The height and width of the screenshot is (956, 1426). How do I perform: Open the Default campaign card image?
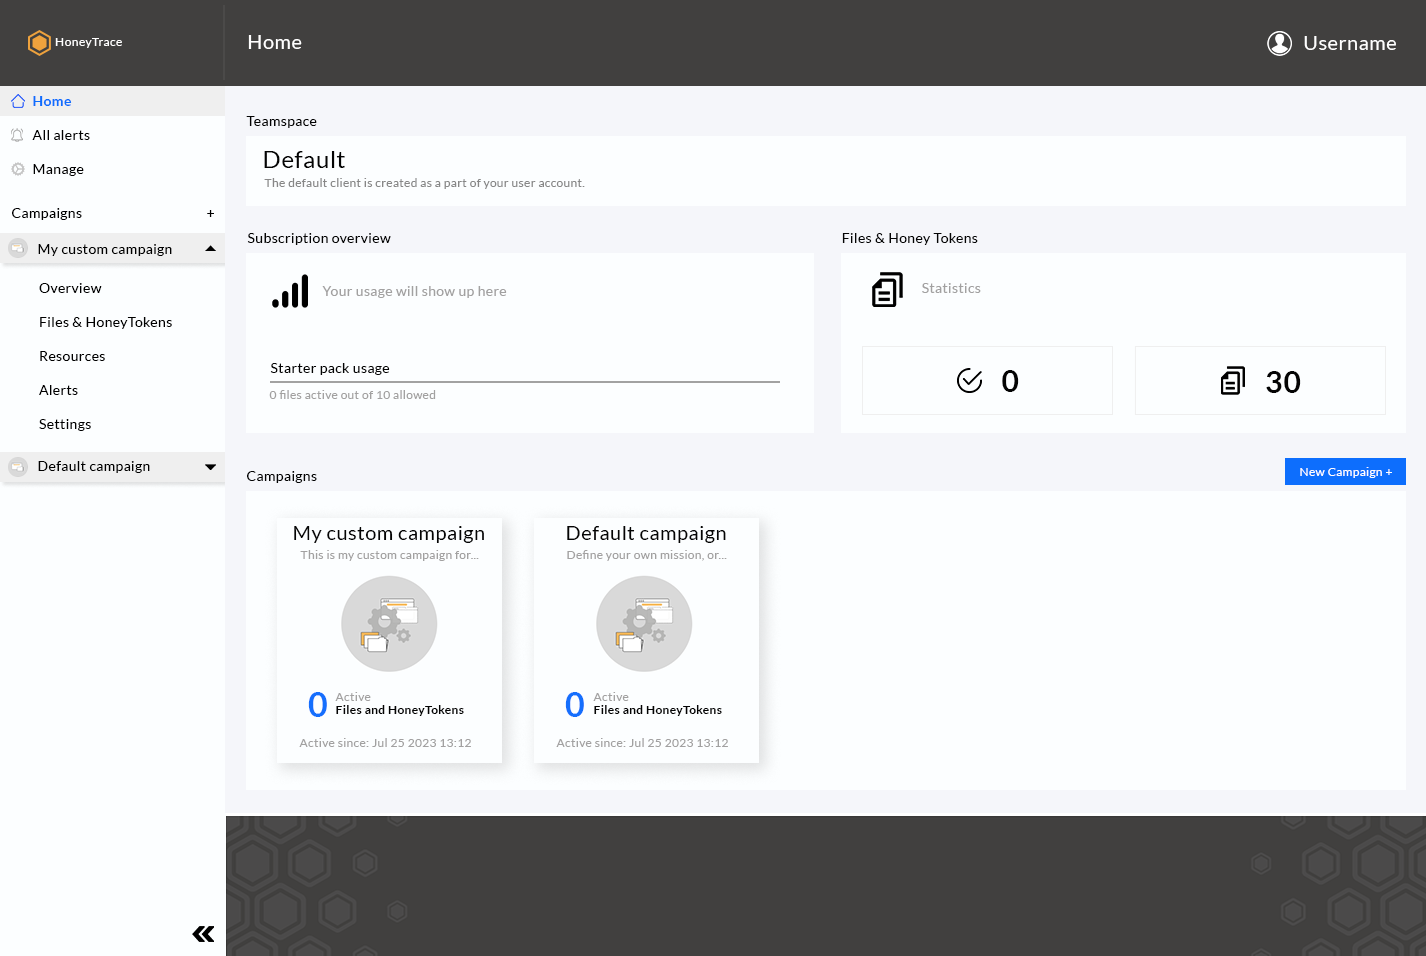pos(644,624)
